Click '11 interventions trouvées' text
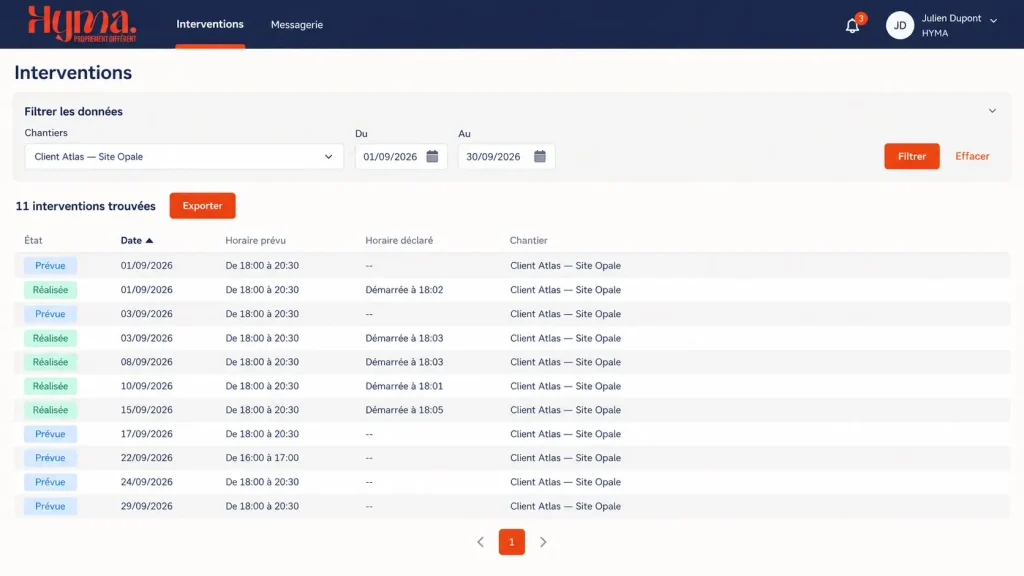The image size is (1024, 576). (86, 206)
